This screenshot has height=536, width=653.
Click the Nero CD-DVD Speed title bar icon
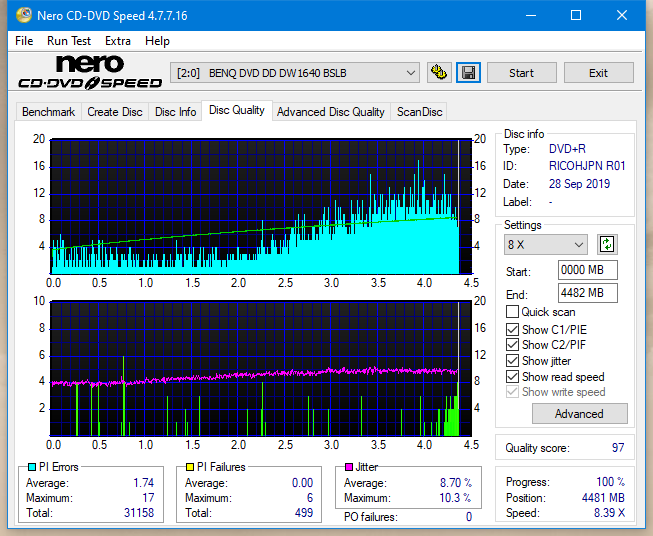pos(24,15)
